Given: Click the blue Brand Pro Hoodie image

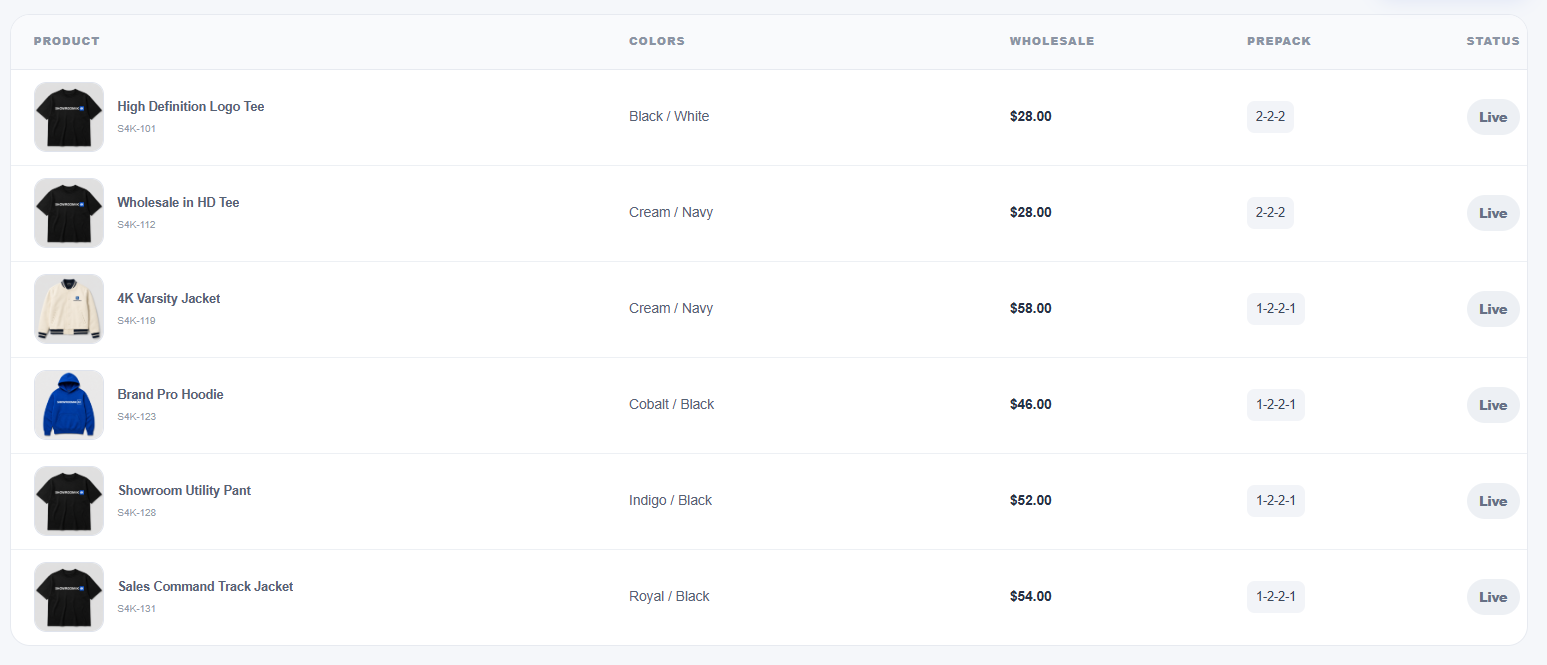Looking at the screenshot, I should pyautogui.click(x=69, y=405).
